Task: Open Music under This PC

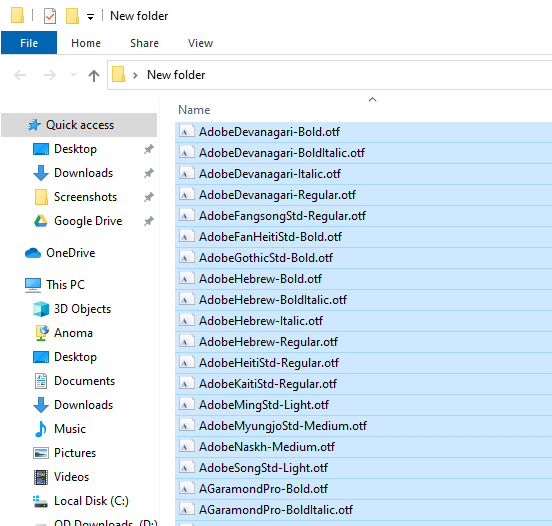Action: pyautogui.click(x=70, y=429)
